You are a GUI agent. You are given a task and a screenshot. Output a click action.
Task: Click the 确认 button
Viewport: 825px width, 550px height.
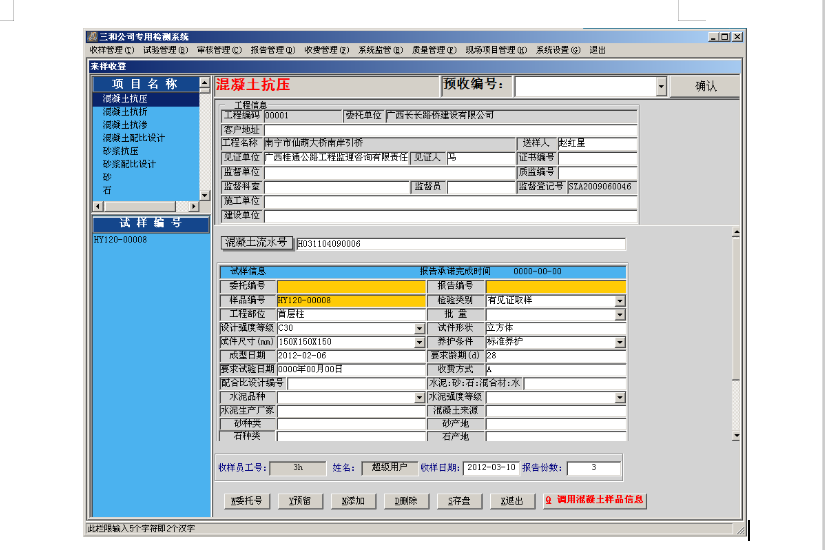(x=705, y=86)
